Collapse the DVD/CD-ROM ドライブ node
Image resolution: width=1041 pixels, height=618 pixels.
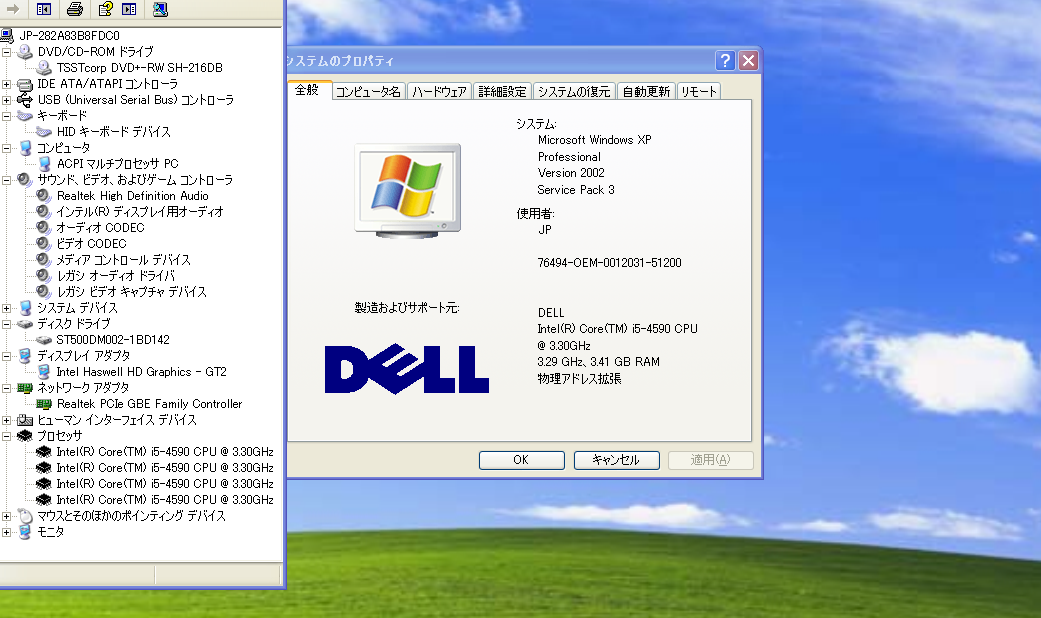point(7,52)
